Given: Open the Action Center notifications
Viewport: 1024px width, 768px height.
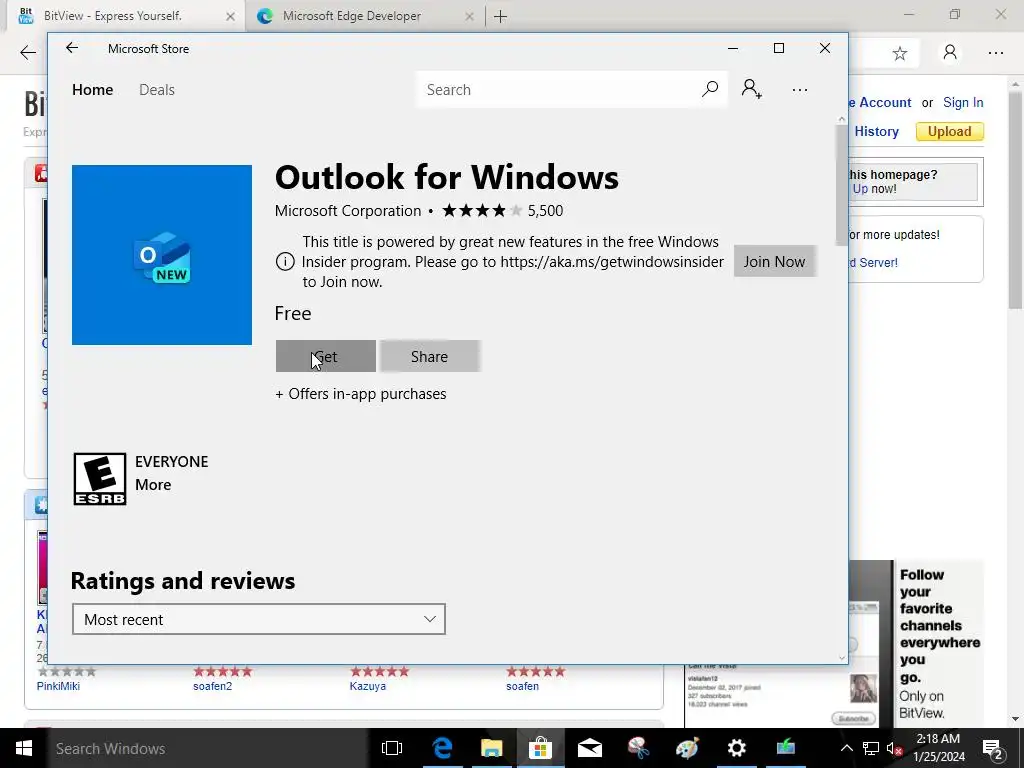Looking at the screenshot, I should click(x=993, y=748).
